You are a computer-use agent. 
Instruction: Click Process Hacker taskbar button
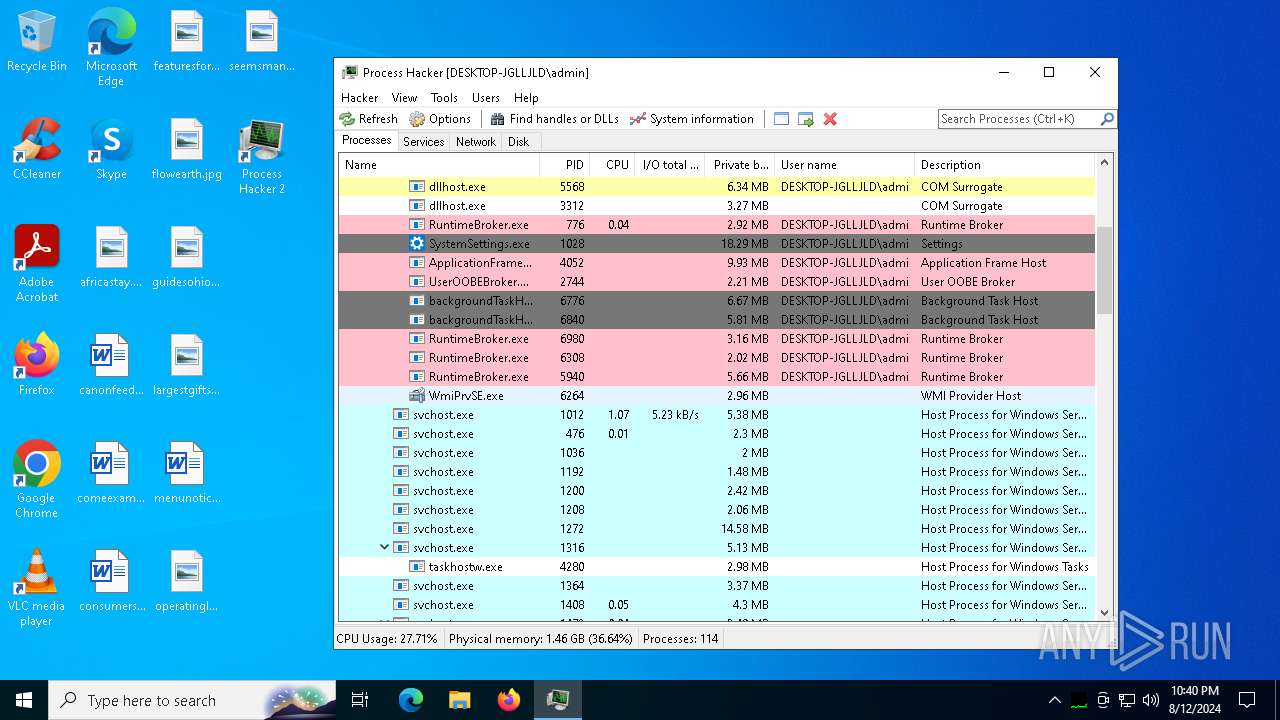coord(557,700)
